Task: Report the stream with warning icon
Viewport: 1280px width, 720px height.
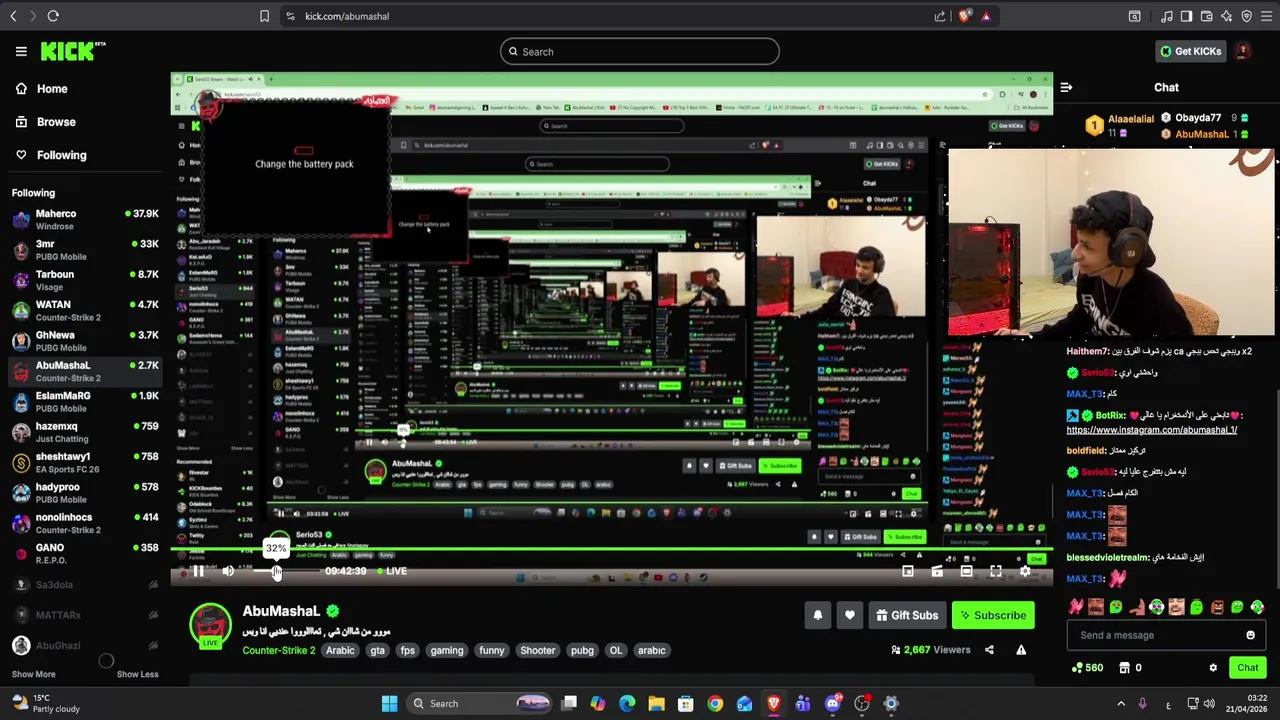Action: coord(1021,650)
